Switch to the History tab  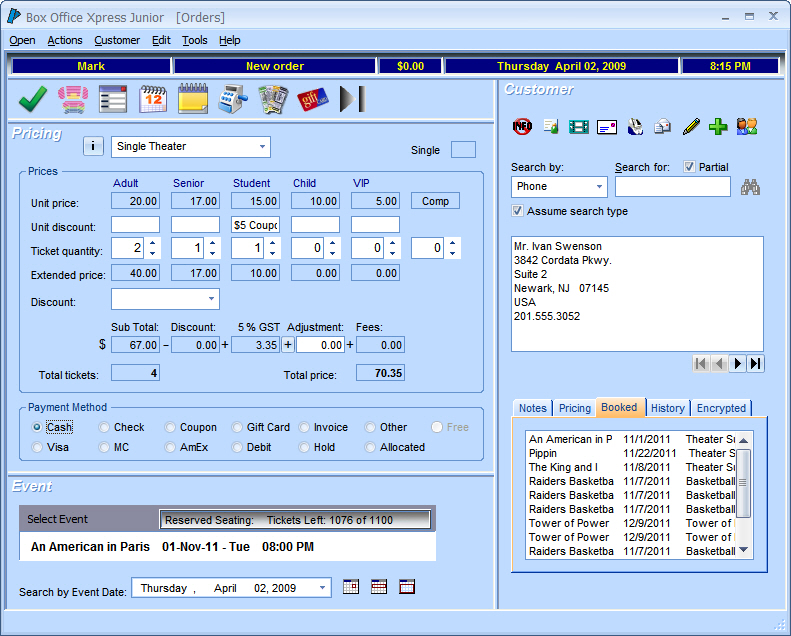tap(667, 408)
